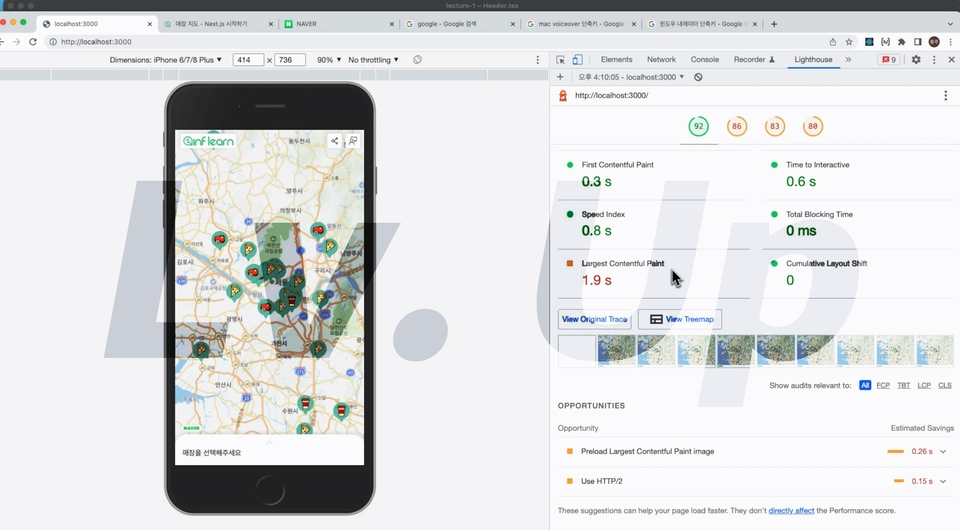The image size is (960, 530).
Task: Open the report selector dropdown localhost:3000
Action: (631, 77)
